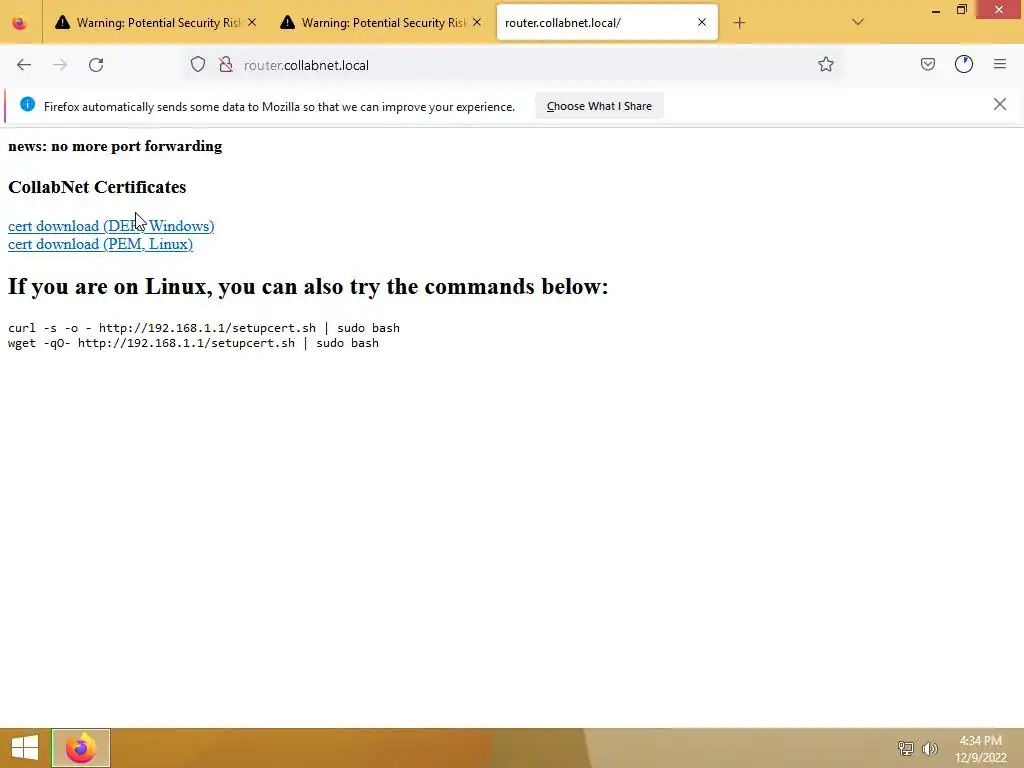Click Choose What I Share button
Screen dimensions: 1024x768
(x=600, y=106)
